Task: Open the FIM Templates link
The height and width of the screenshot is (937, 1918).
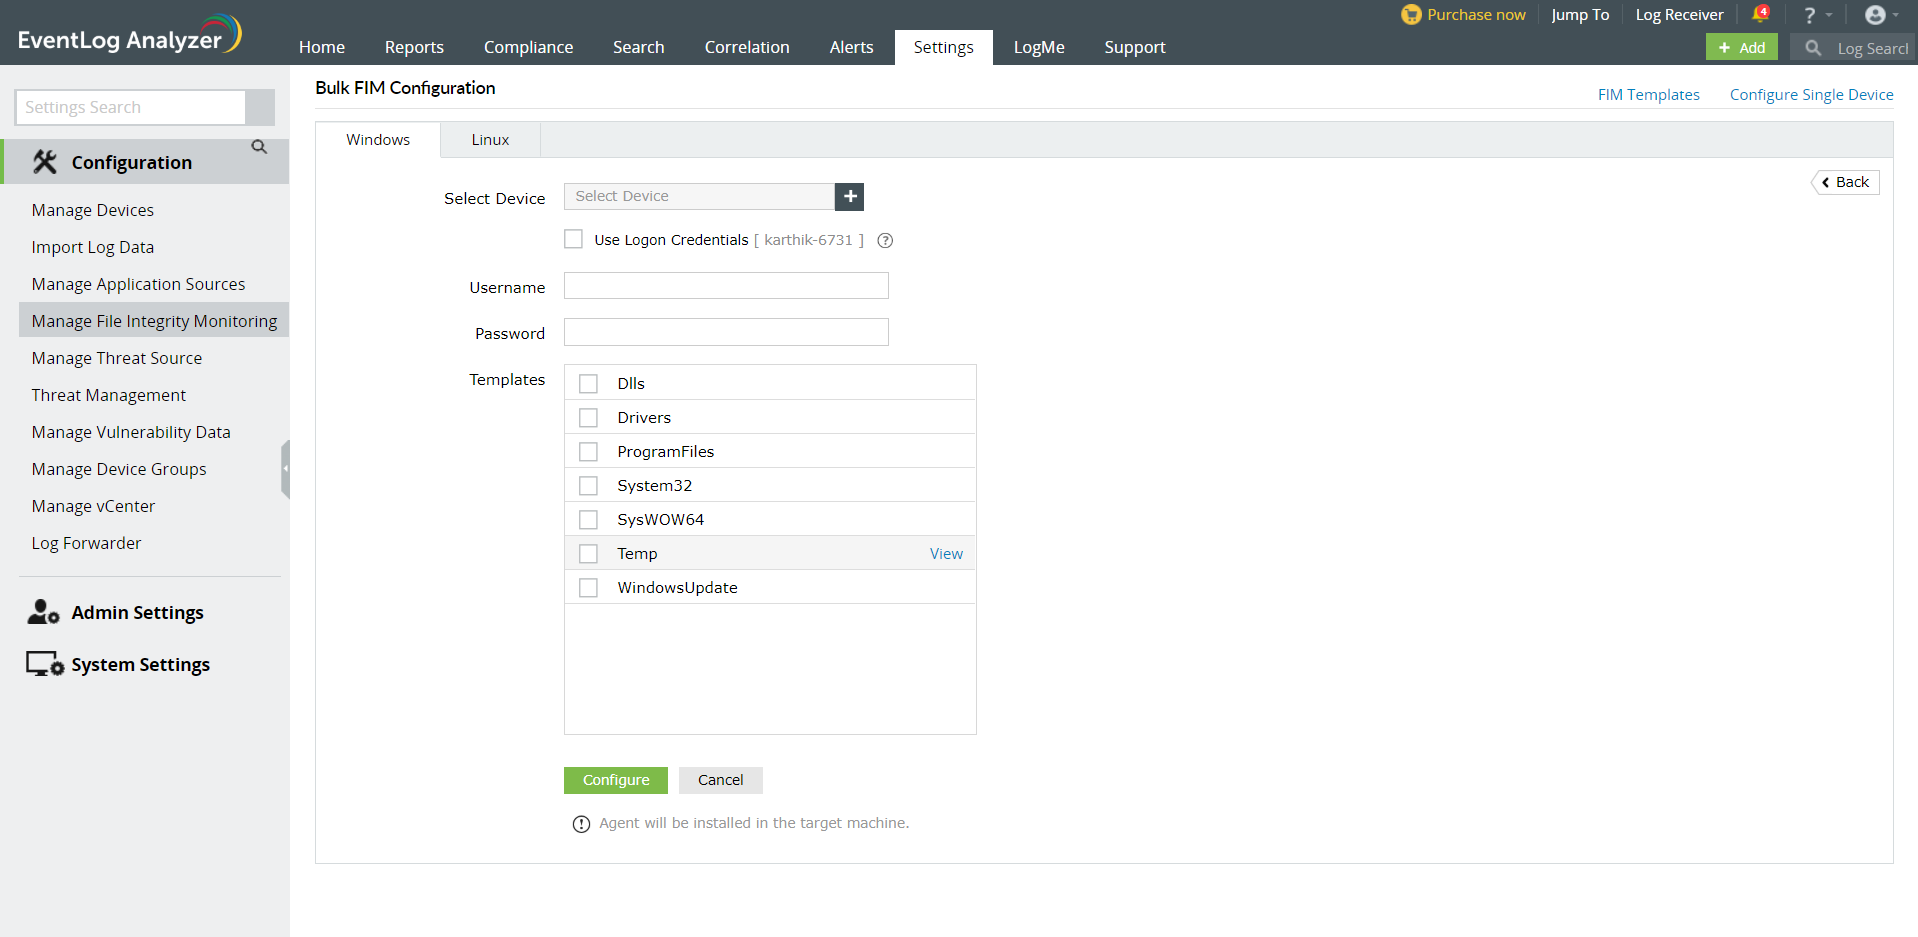Action: (x=1648, y=95)
